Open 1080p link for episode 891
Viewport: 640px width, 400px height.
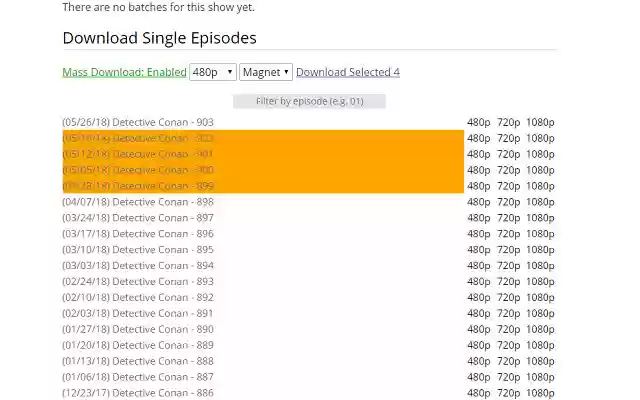[x=540, y=313]
